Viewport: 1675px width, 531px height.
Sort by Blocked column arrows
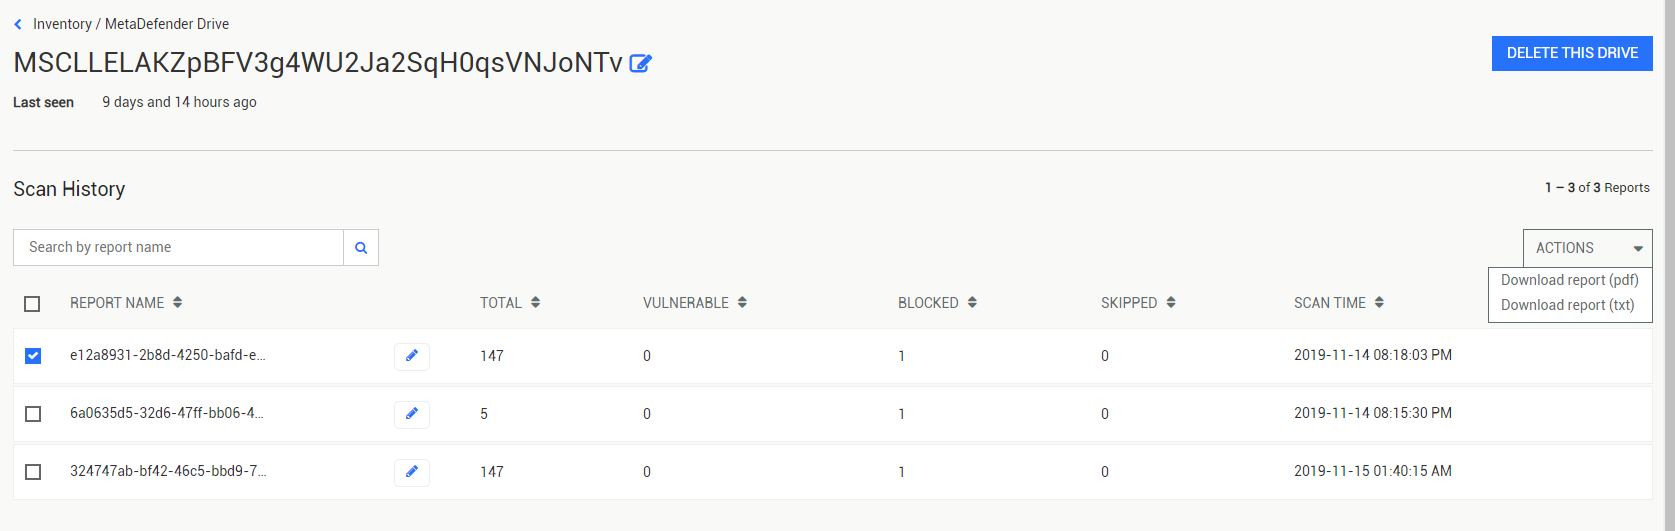pos(972,302)
